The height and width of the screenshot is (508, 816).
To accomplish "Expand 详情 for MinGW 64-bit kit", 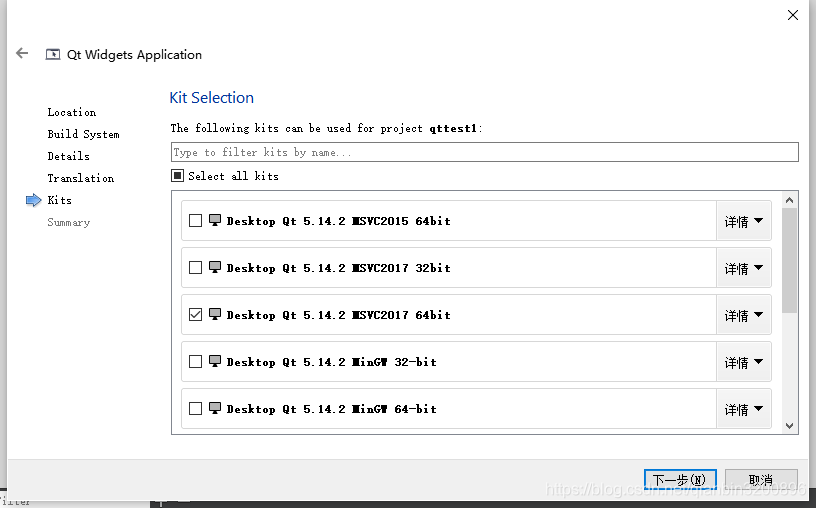I will coord(744,409).
